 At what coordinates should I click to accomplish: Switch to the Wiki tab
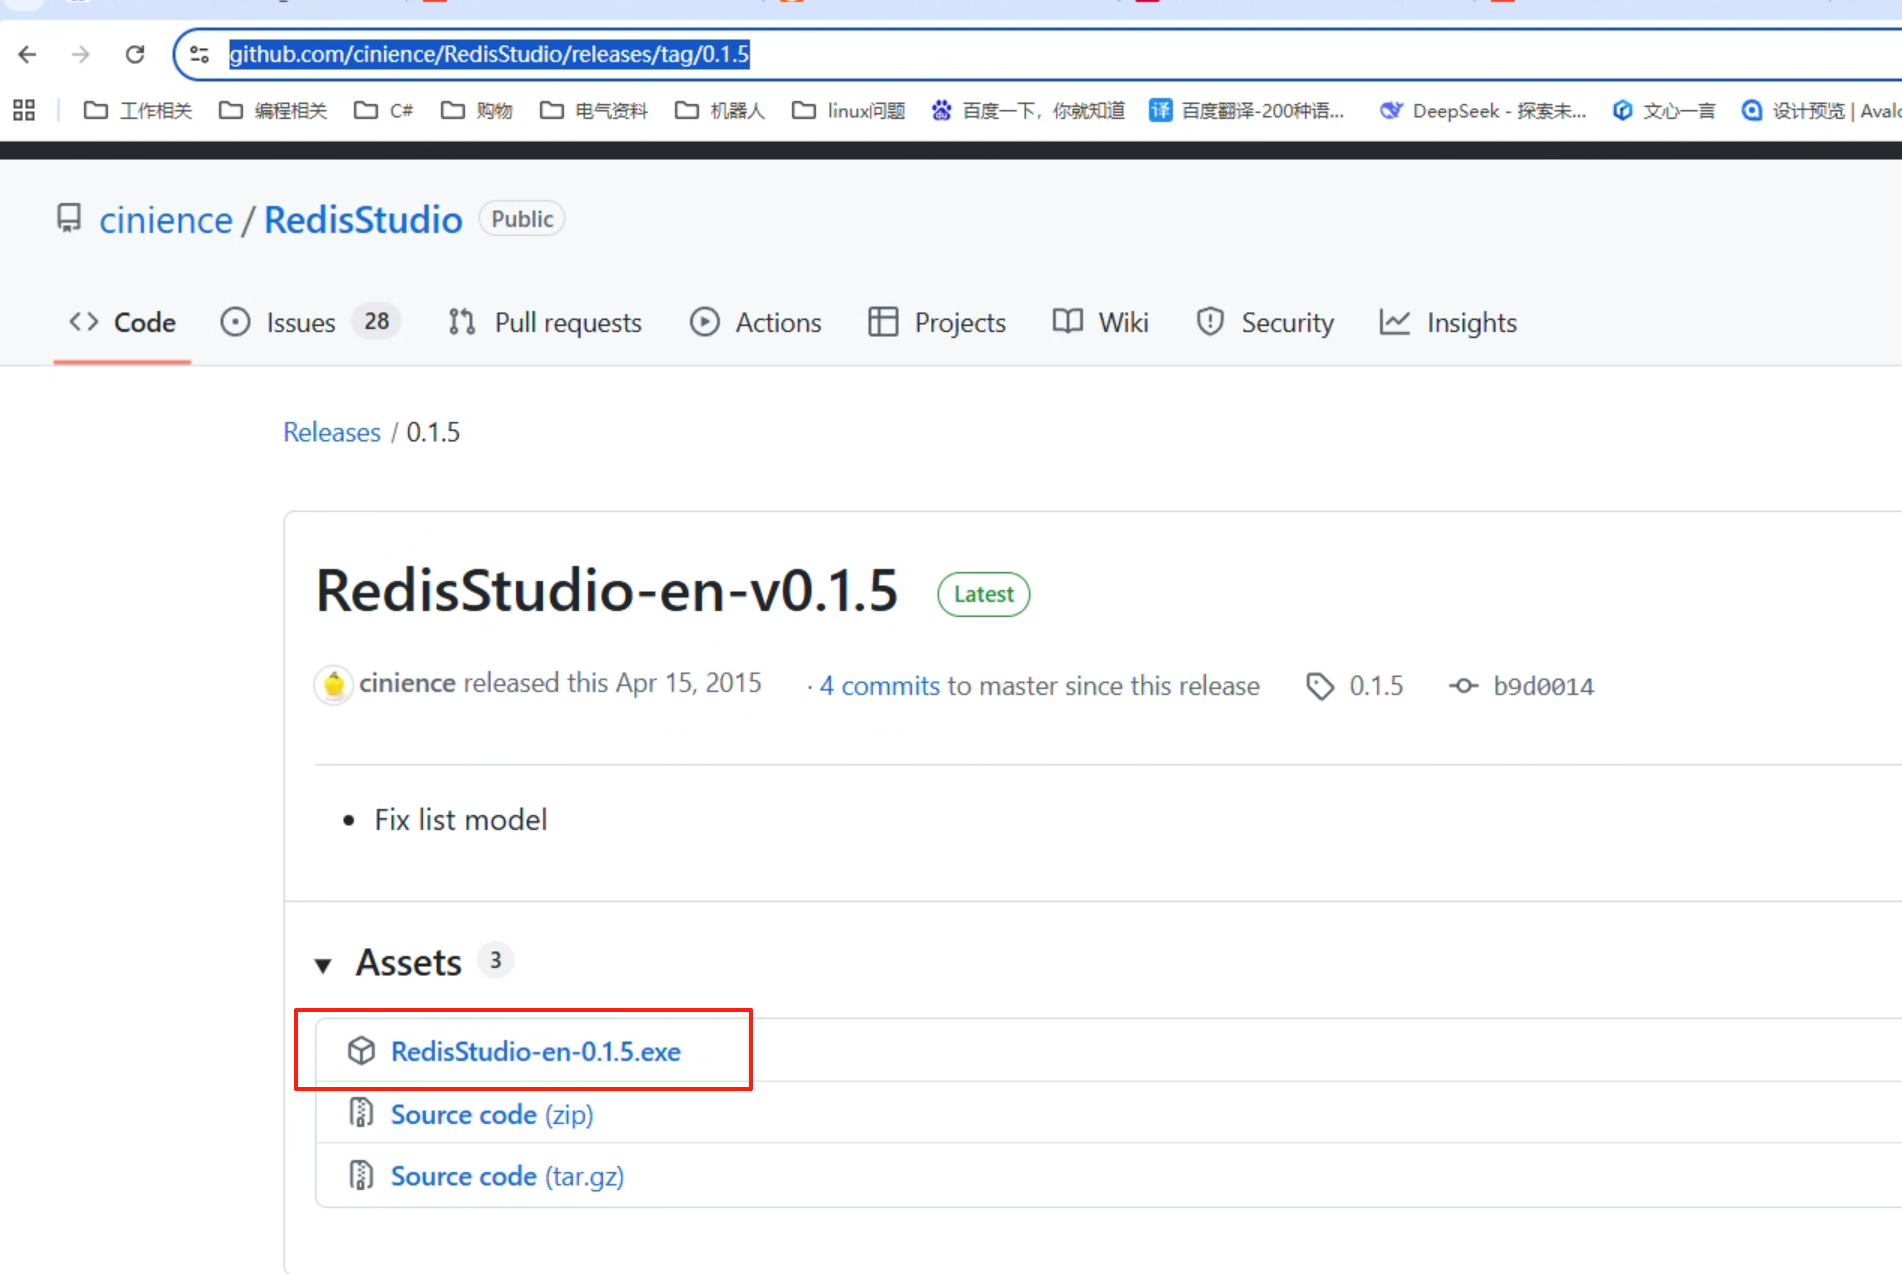1100,322
